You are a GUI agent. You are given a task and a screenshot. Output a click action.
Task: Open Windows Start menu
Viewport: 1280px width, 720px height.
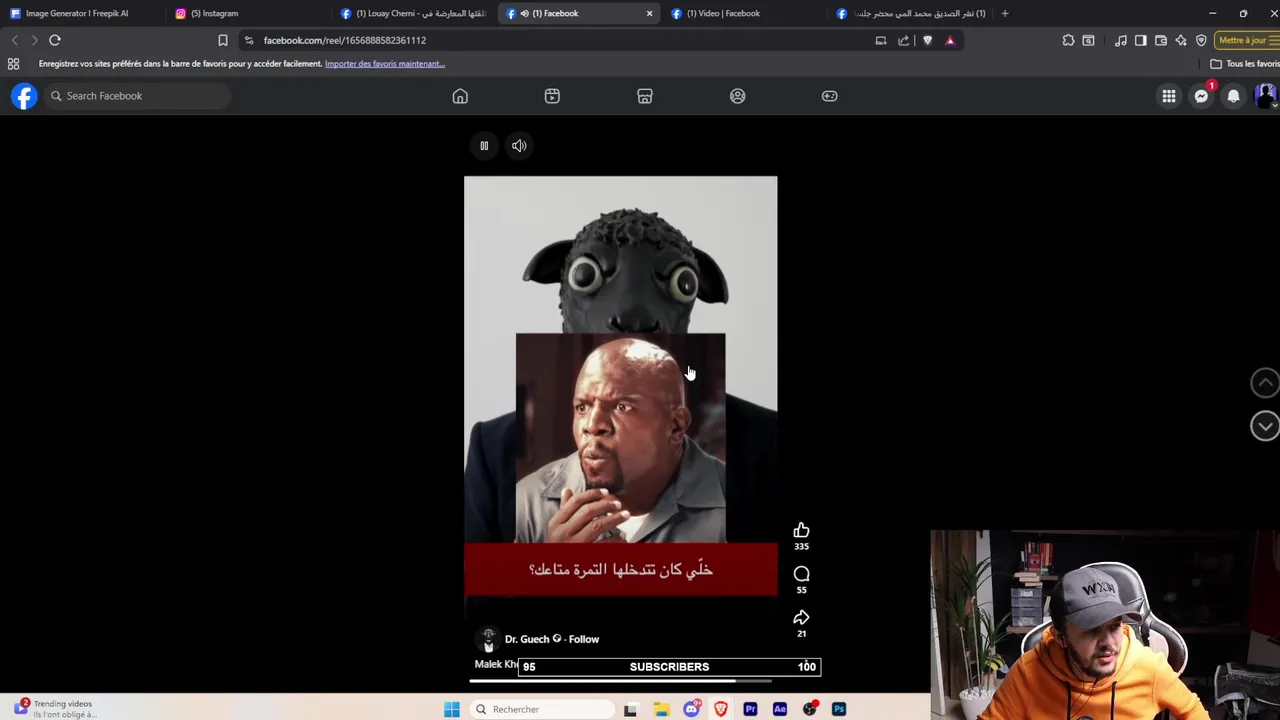tap(451, 709)
